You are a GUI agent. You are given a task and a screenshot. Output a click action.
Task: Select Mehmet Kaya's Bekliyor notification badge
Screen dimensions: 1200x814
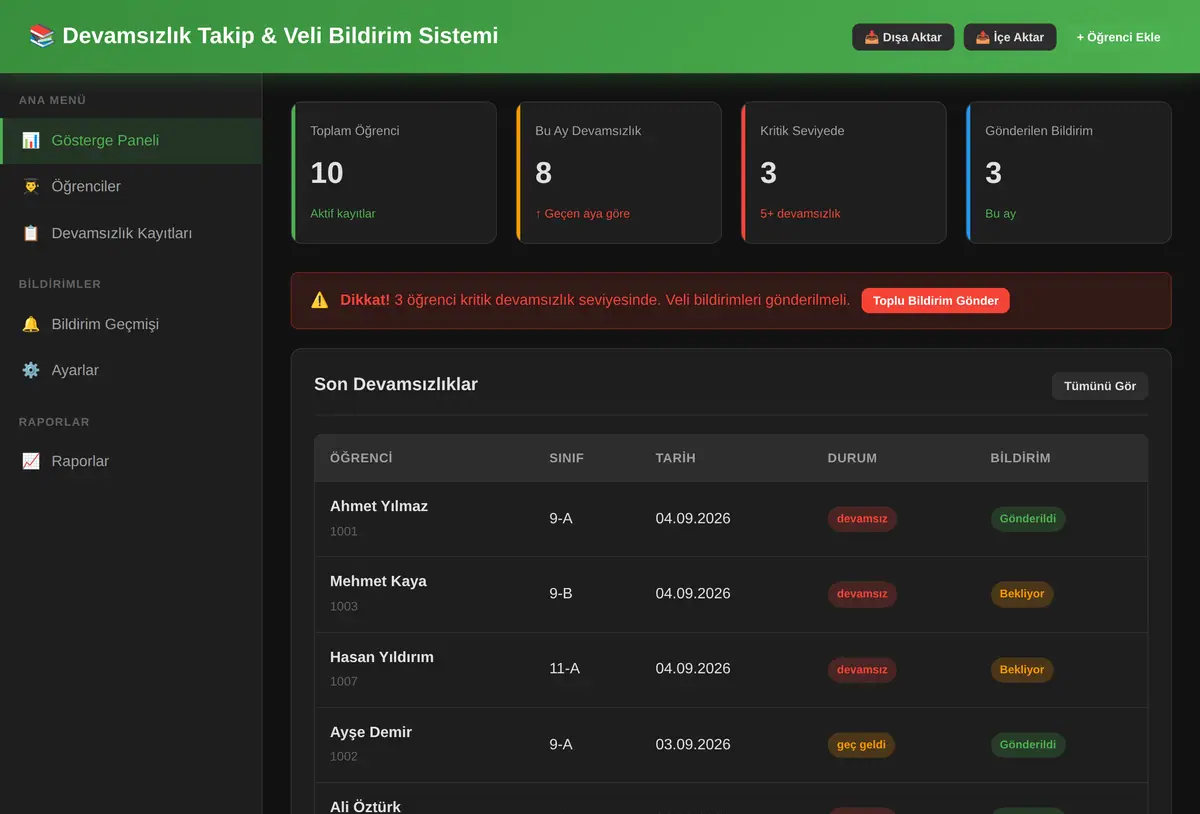point(1022,594)
